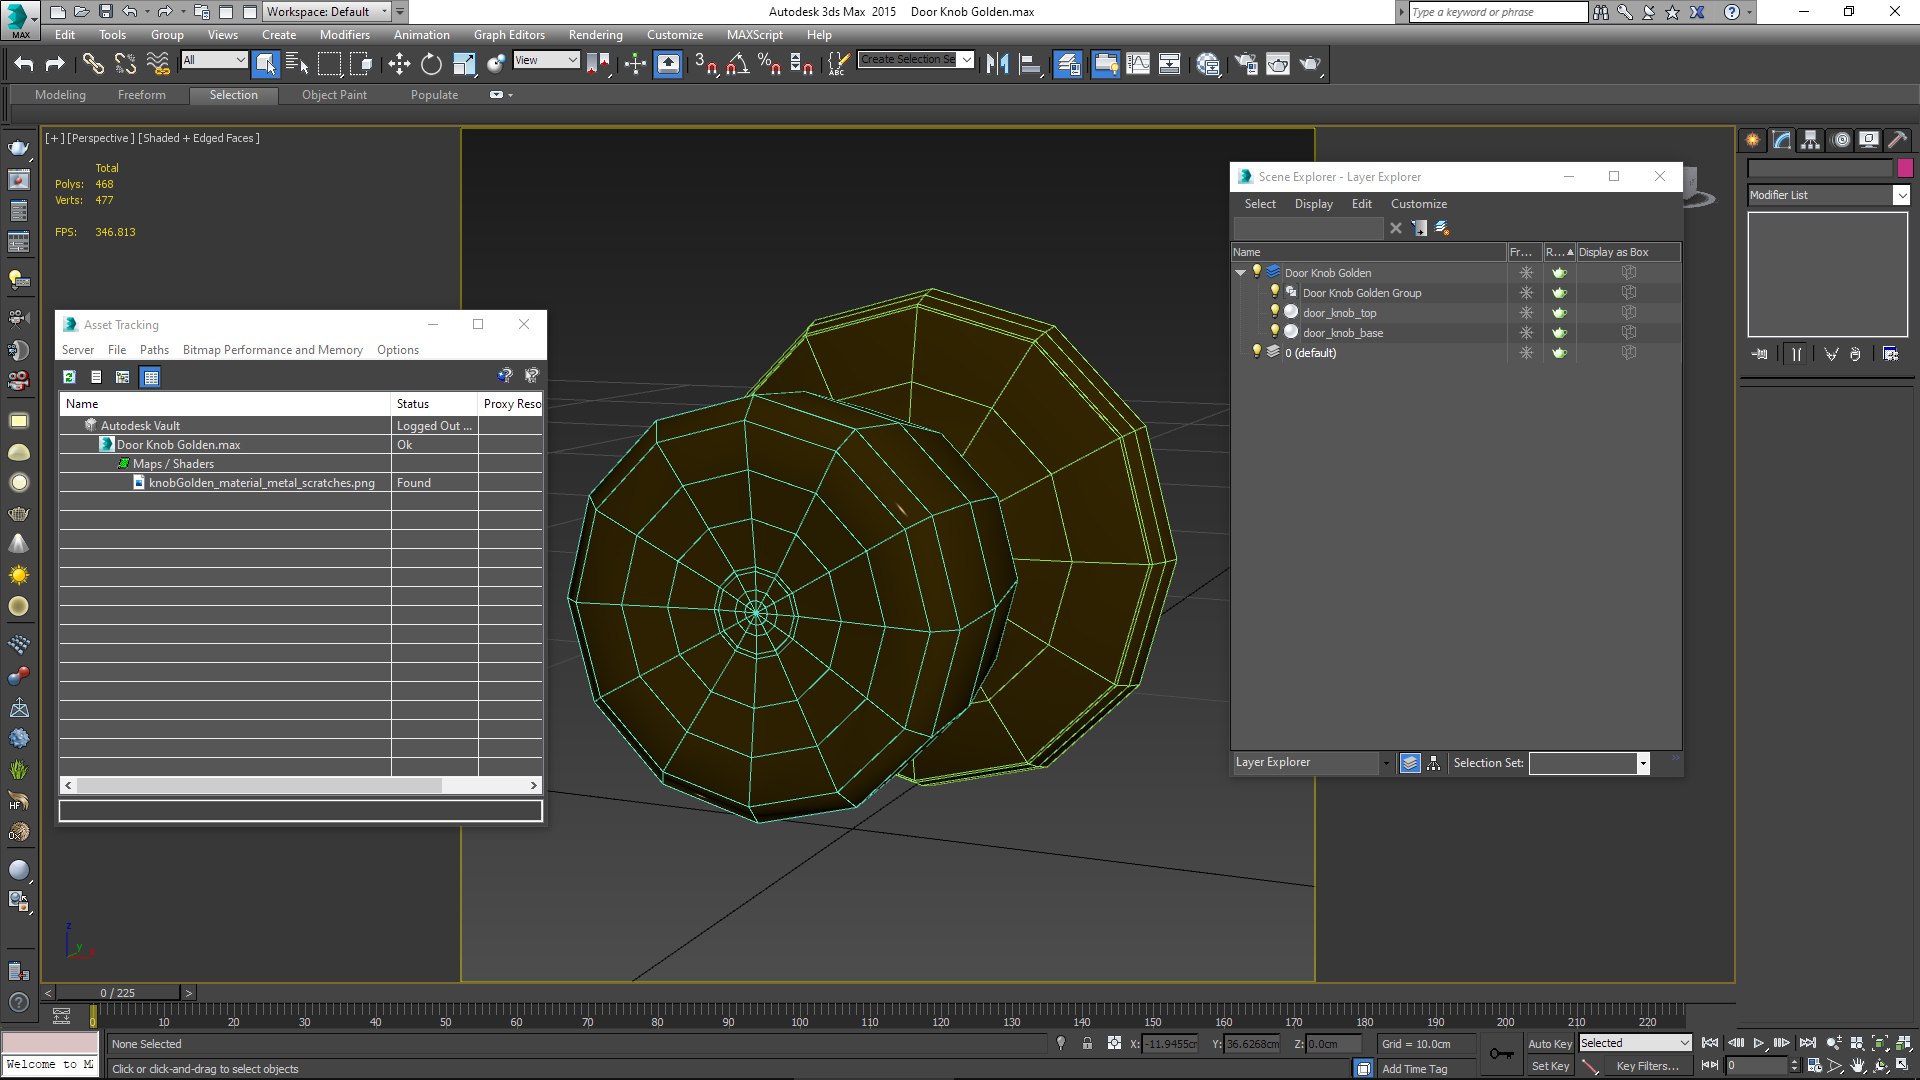Screen dimensions: 1920x1080
Task: Click the Redo arrow icon
Action: tap(55, 64)
